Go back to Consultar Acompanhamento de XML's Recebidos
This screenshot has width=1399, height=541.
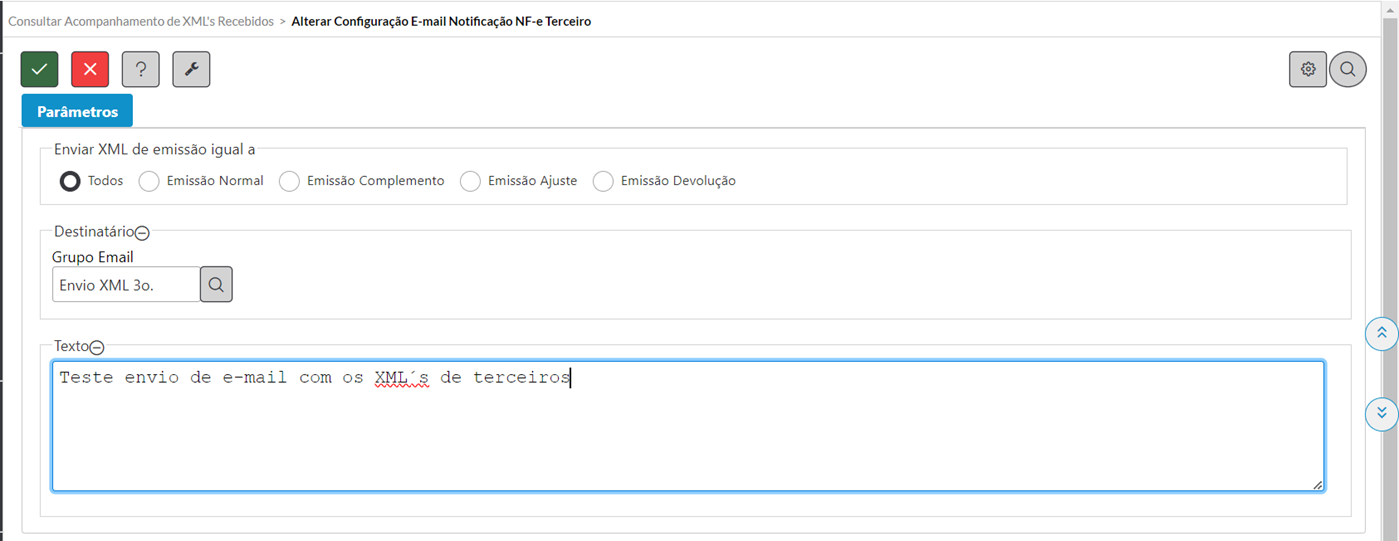click(141, 21)
